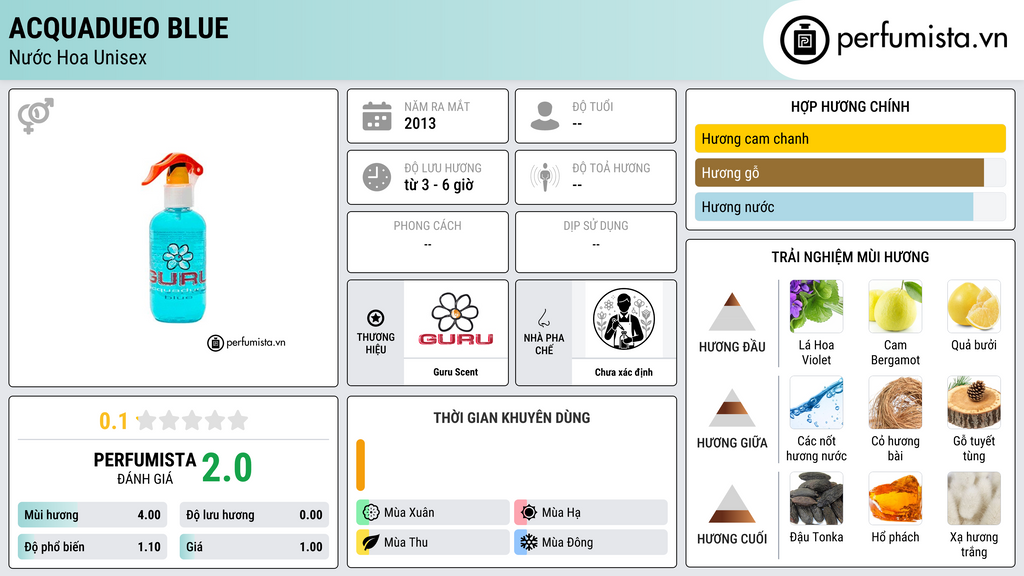The height and width of the screenshot is (576, 1024).
Task: Click the sillage icon beside Độ toả hương
Action: (x=545, y=177)
